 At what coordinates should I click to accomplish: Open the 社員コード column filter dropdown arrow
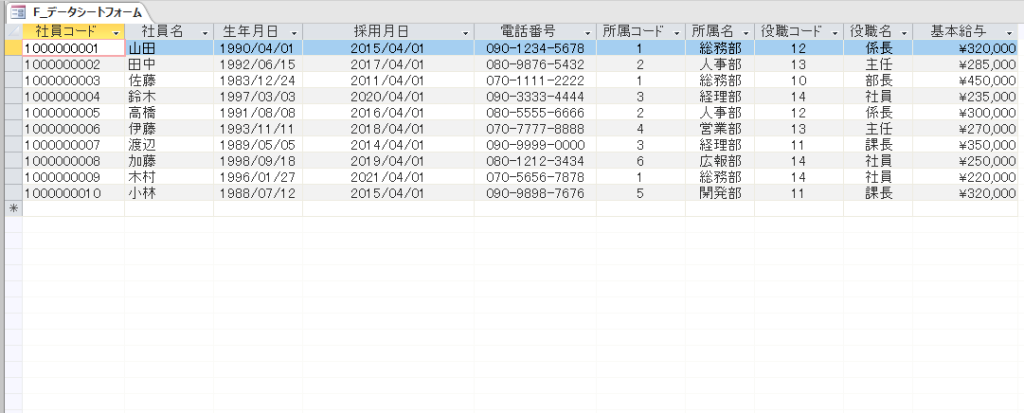tap(116, 33)
